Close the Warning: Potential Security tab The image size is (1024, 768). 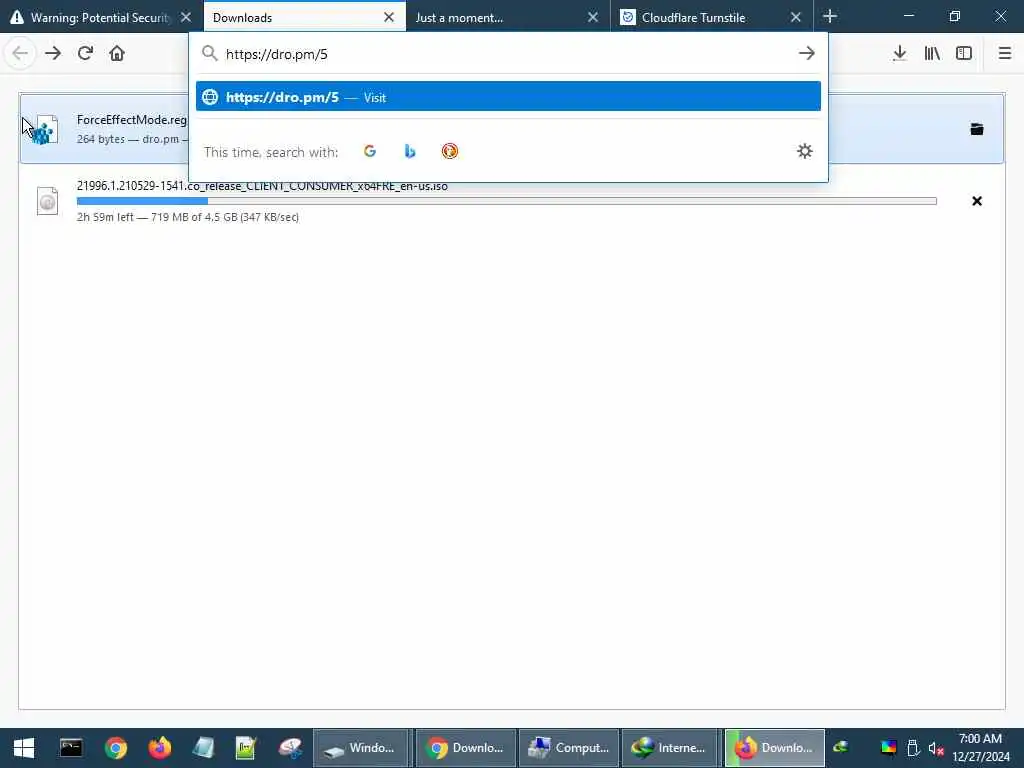coord(186,17)
